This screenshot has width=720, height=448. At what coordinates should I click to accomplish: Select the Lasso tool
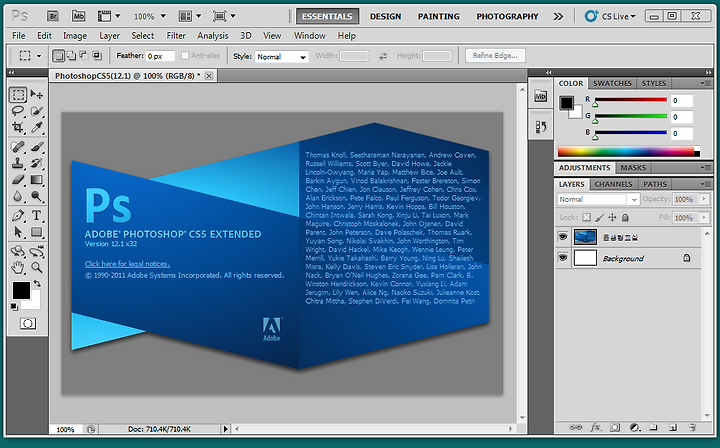tap(18, 111)
